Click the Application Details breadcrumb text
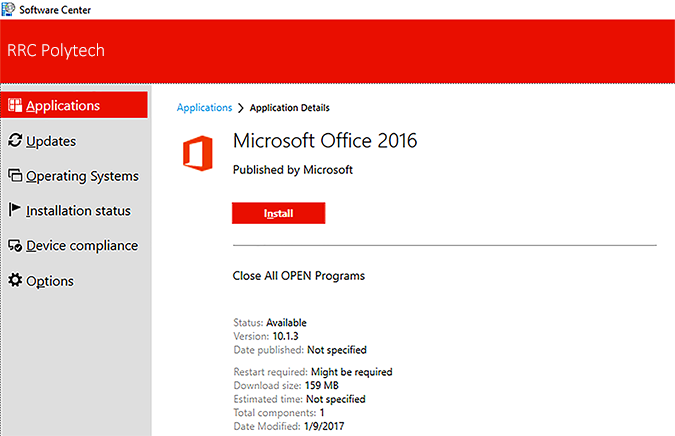This screenshot has height=436, width=675. 289,108
